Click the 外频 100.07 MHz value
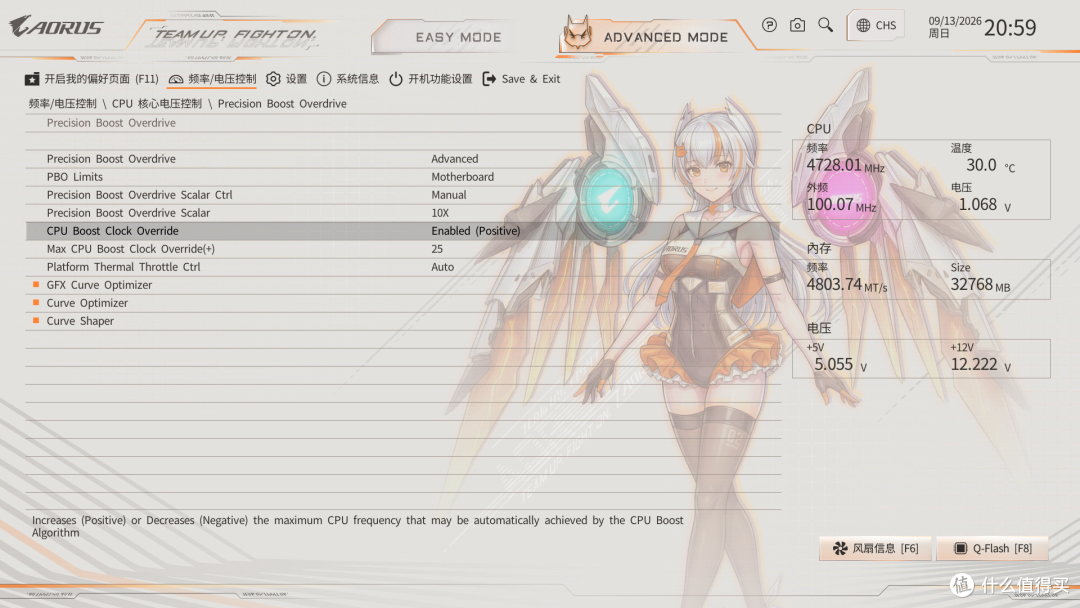This screenshot has width=1080, height=608. coord(841,205)
